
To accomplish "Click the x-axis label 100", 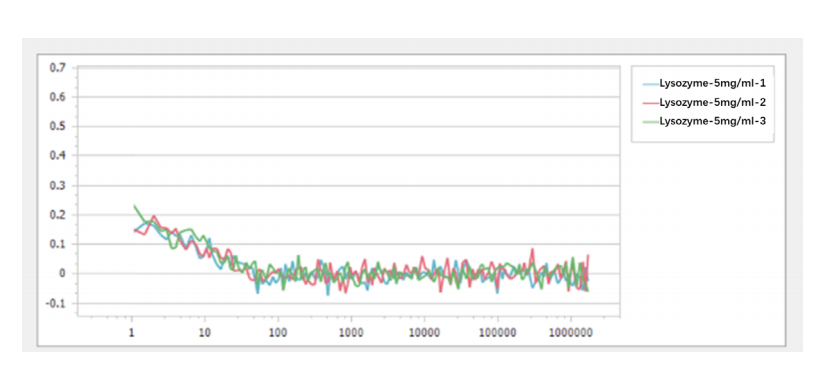I will pyautogui.click(x=278, y=333).
